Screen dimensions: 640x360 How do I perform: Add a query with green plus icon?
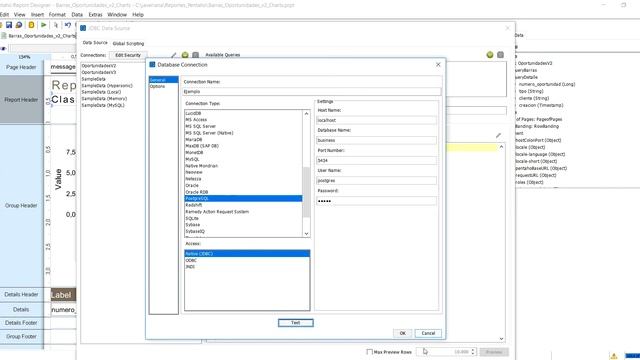[x=490, y=55]
